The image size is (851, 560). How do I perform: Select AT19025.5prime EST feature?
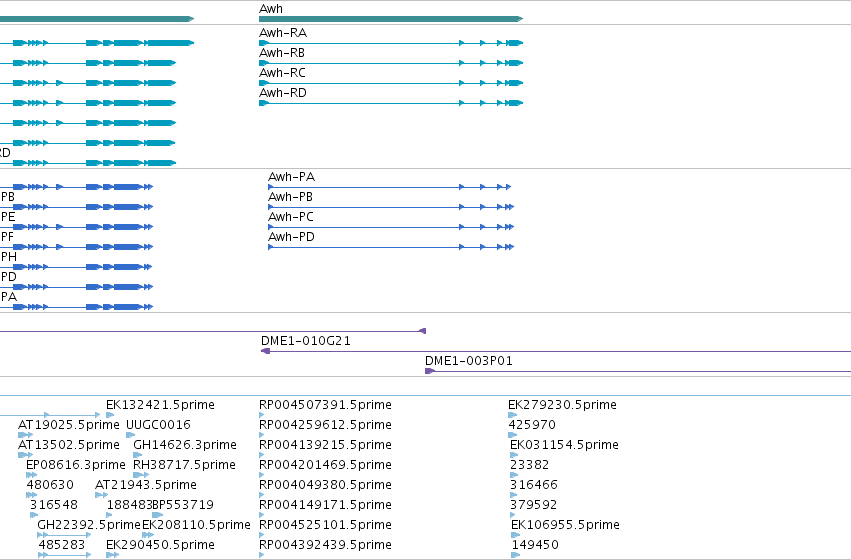point(68,425)
